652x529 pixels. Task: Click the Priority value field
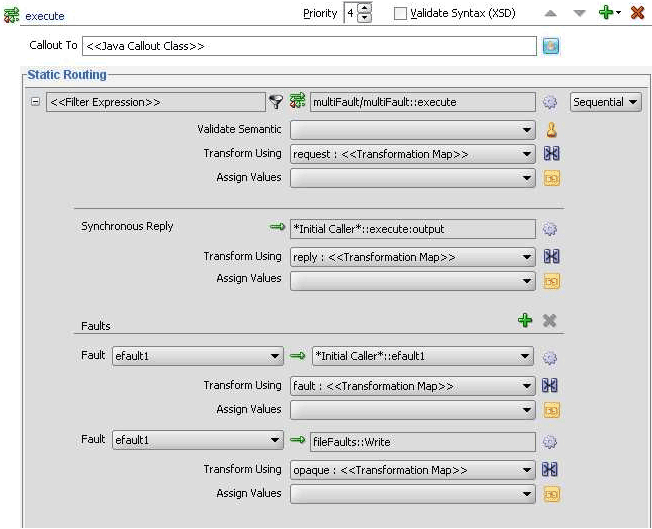pos(351,13)
